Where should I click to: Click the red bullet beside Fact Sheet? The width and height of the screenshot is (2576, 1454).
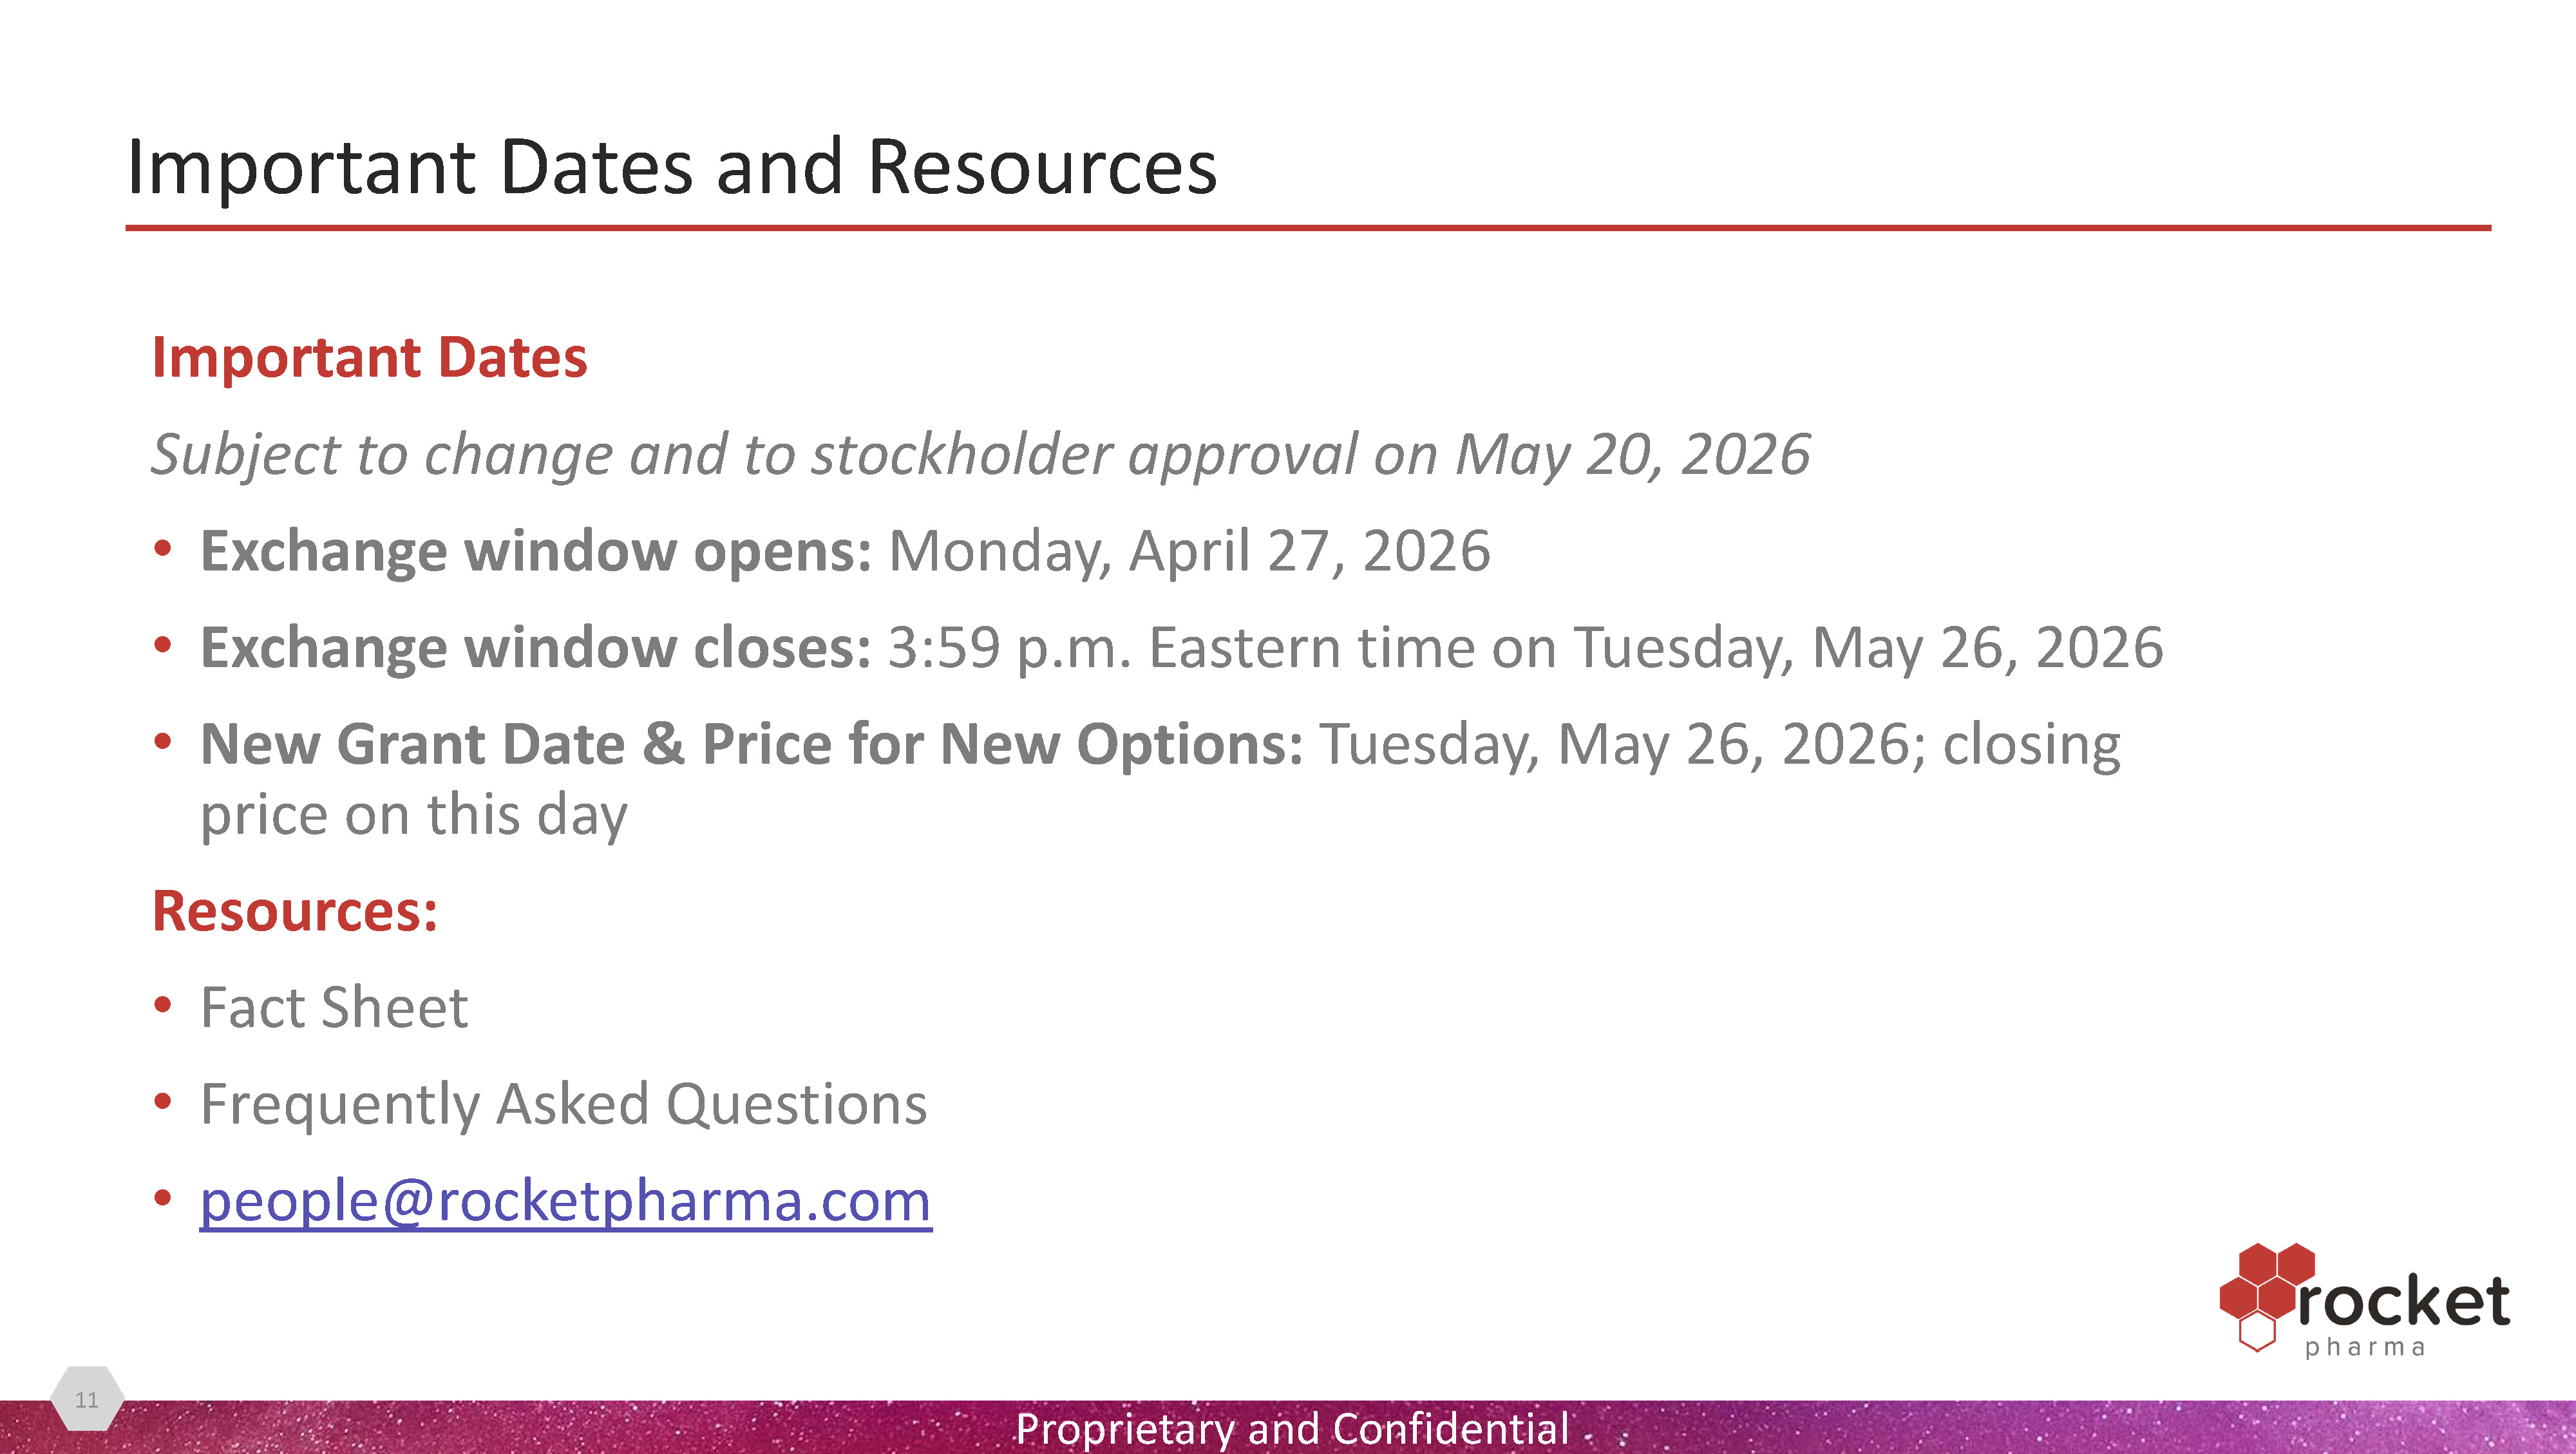[163, 1004]
